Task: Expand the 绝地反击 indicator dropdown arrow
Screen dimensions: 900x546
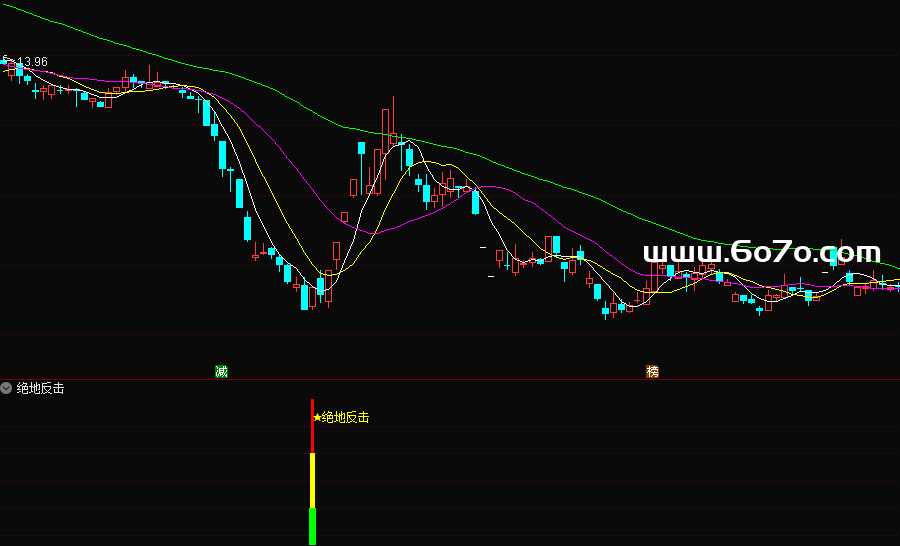Action: click(x=7, y=388)
